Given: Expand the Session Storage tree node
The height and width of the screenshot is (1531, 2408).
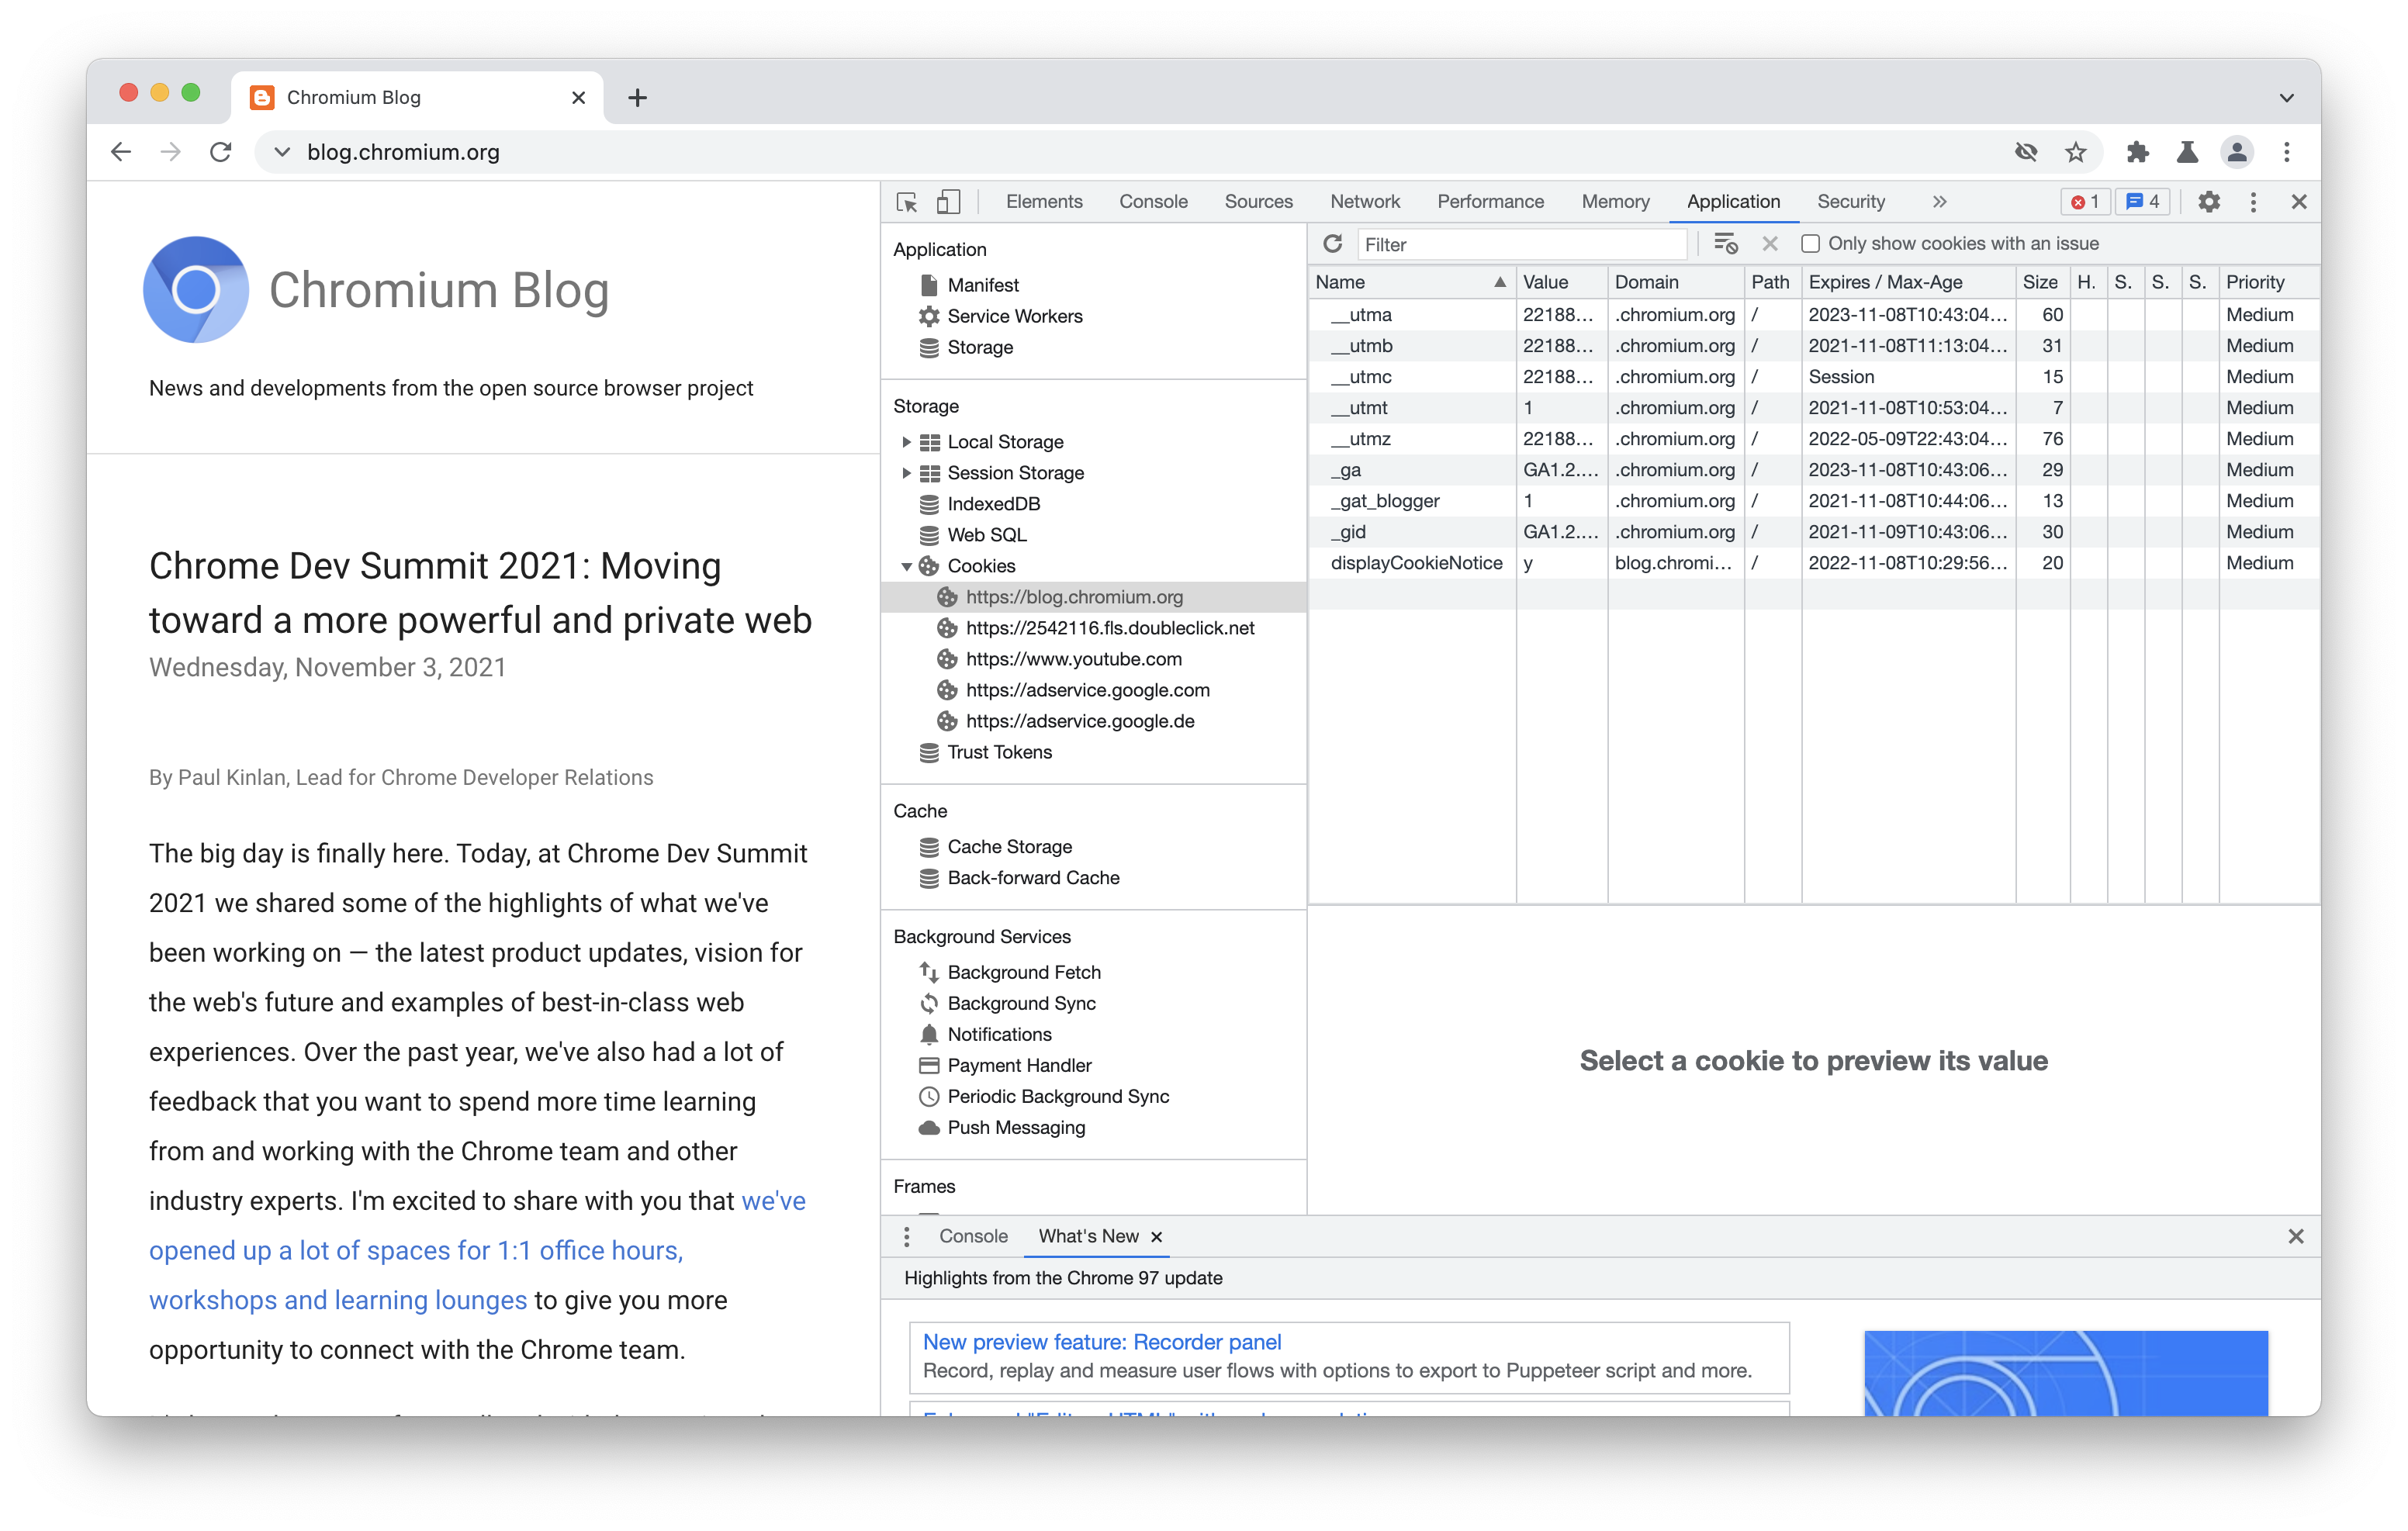Looking at the screenshot, I should coord(906,473).
